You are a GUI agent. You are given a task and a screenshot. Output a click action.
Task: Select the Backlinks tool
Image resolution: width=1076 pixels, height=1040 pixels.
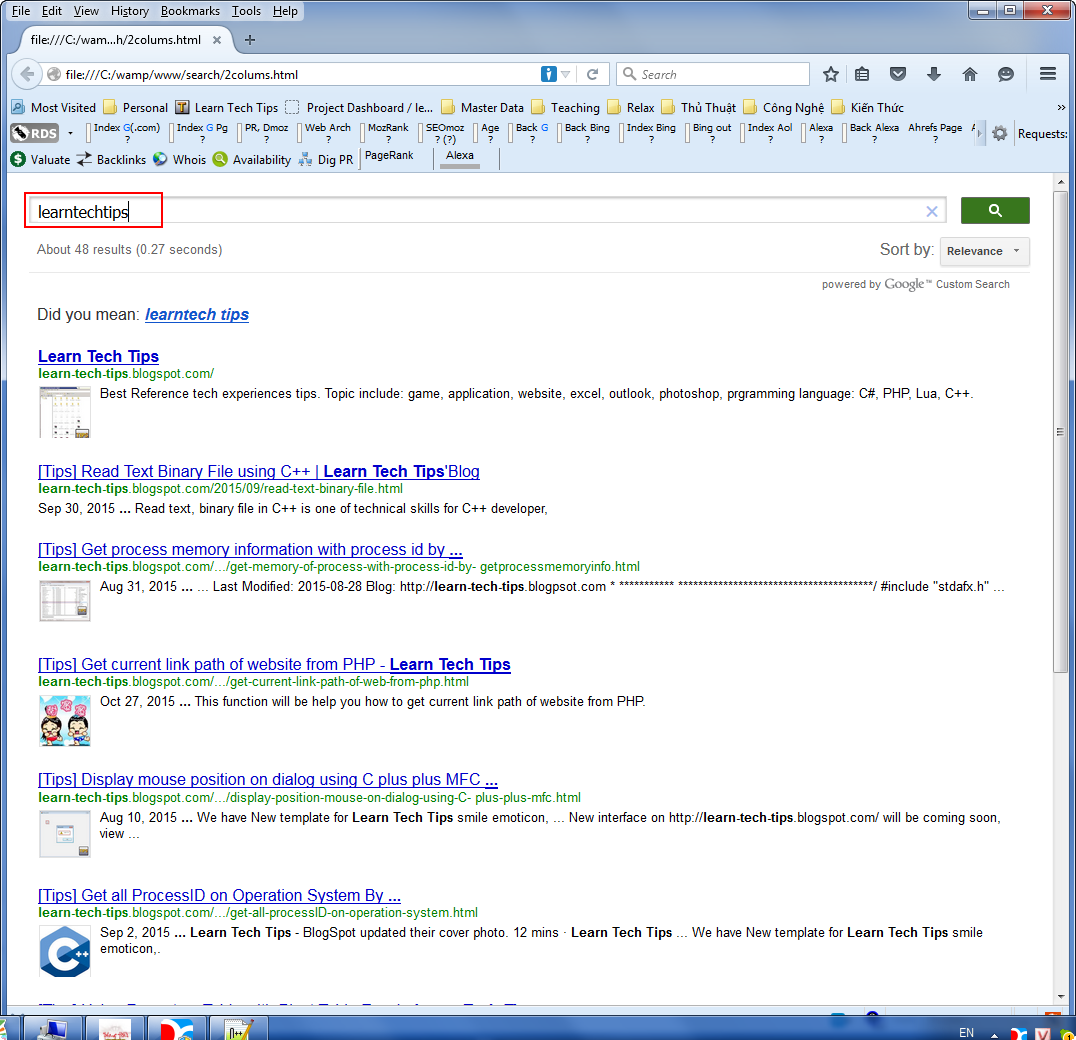pos(110,159)
